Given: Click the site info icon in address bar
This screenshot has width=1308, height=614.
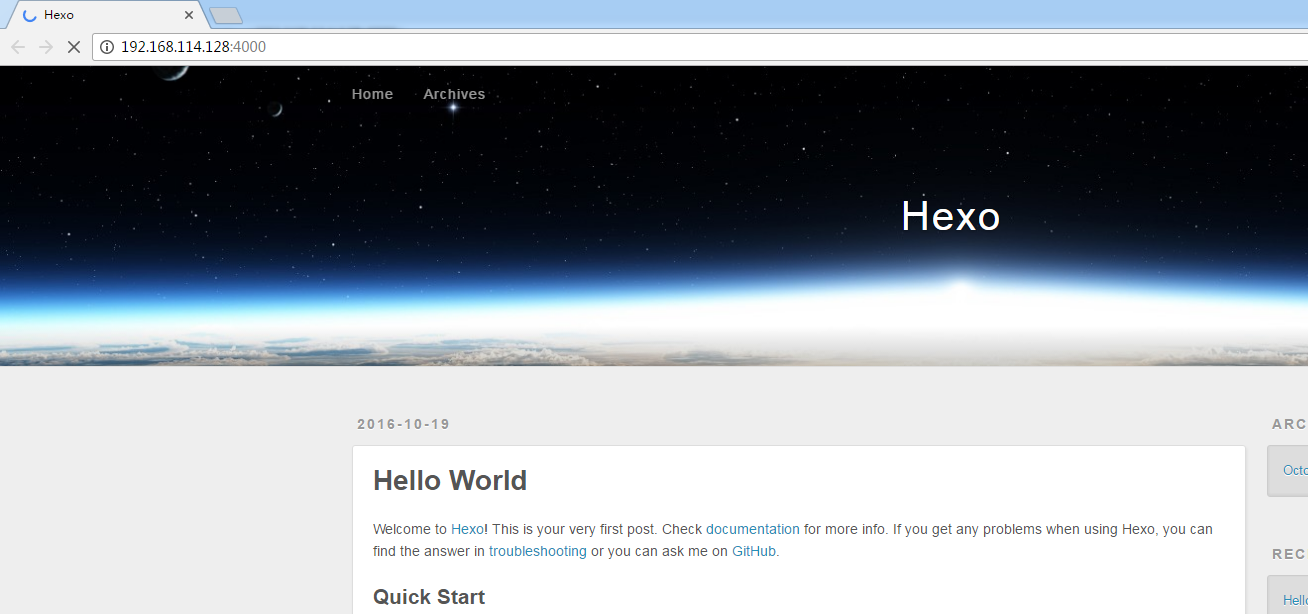Looking at the screenshot, I should tap(107, 47).
